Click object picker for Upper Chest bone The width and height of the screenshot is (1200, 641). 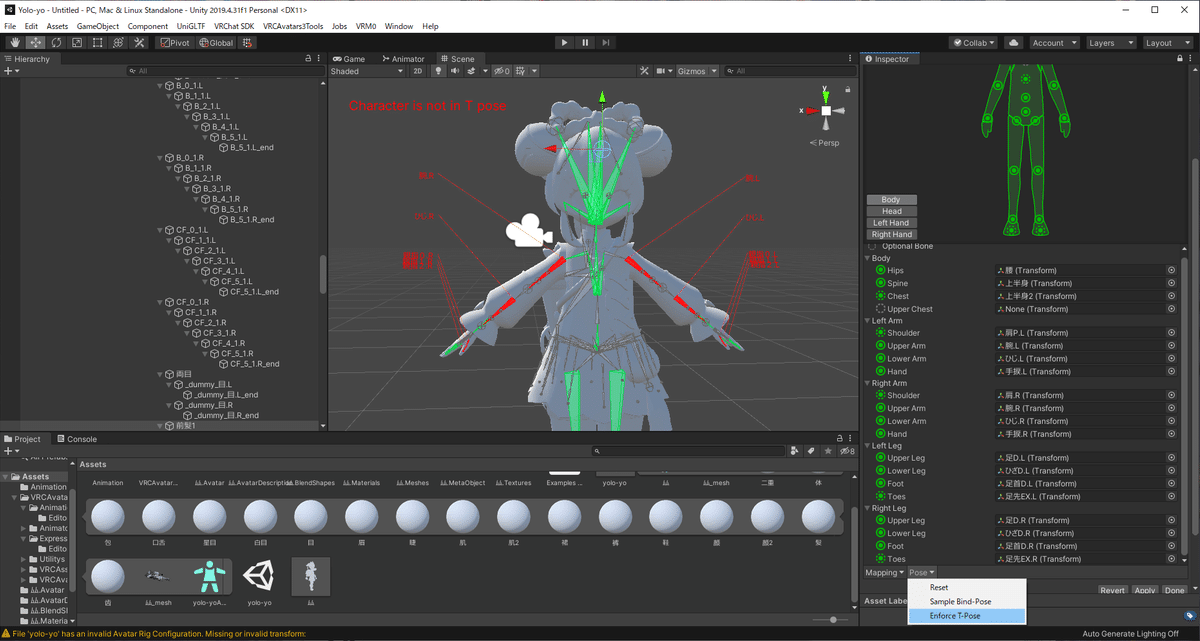pos(1171,309)
